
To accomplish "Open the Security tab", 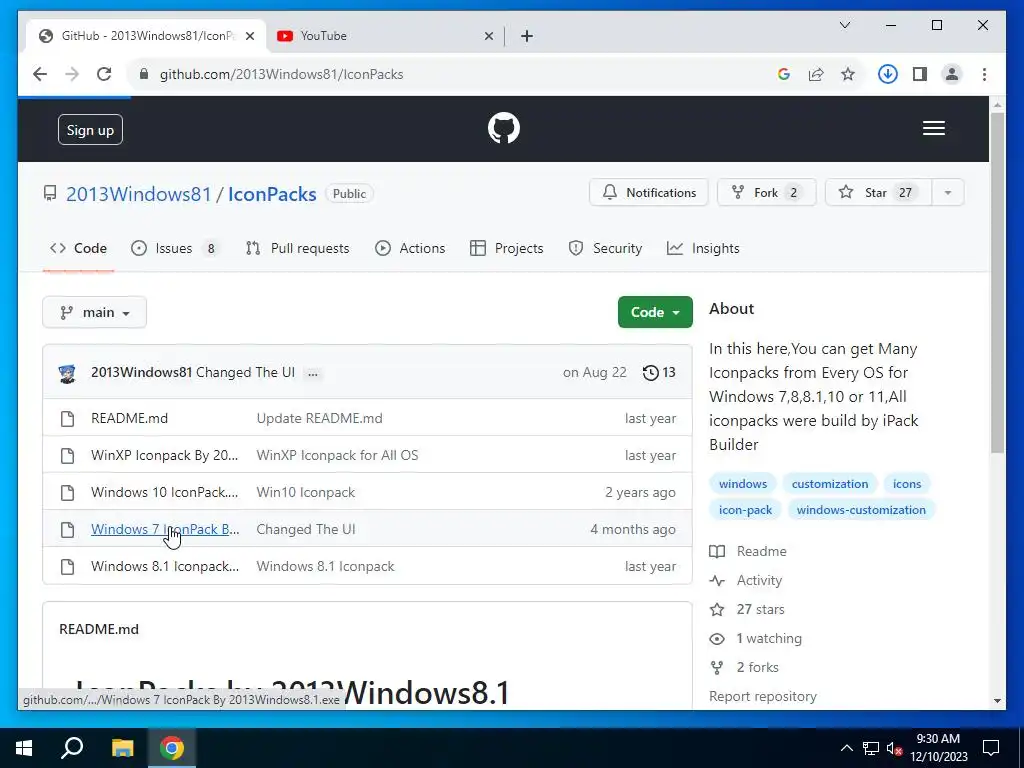I will (x=605, y=248).
